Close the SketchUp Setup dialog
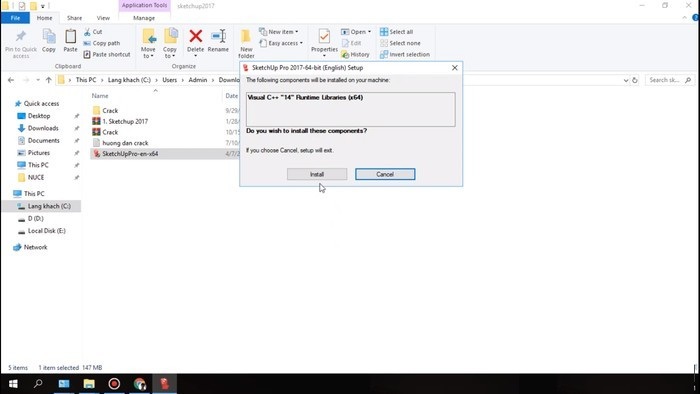 [x=454, y=68]
